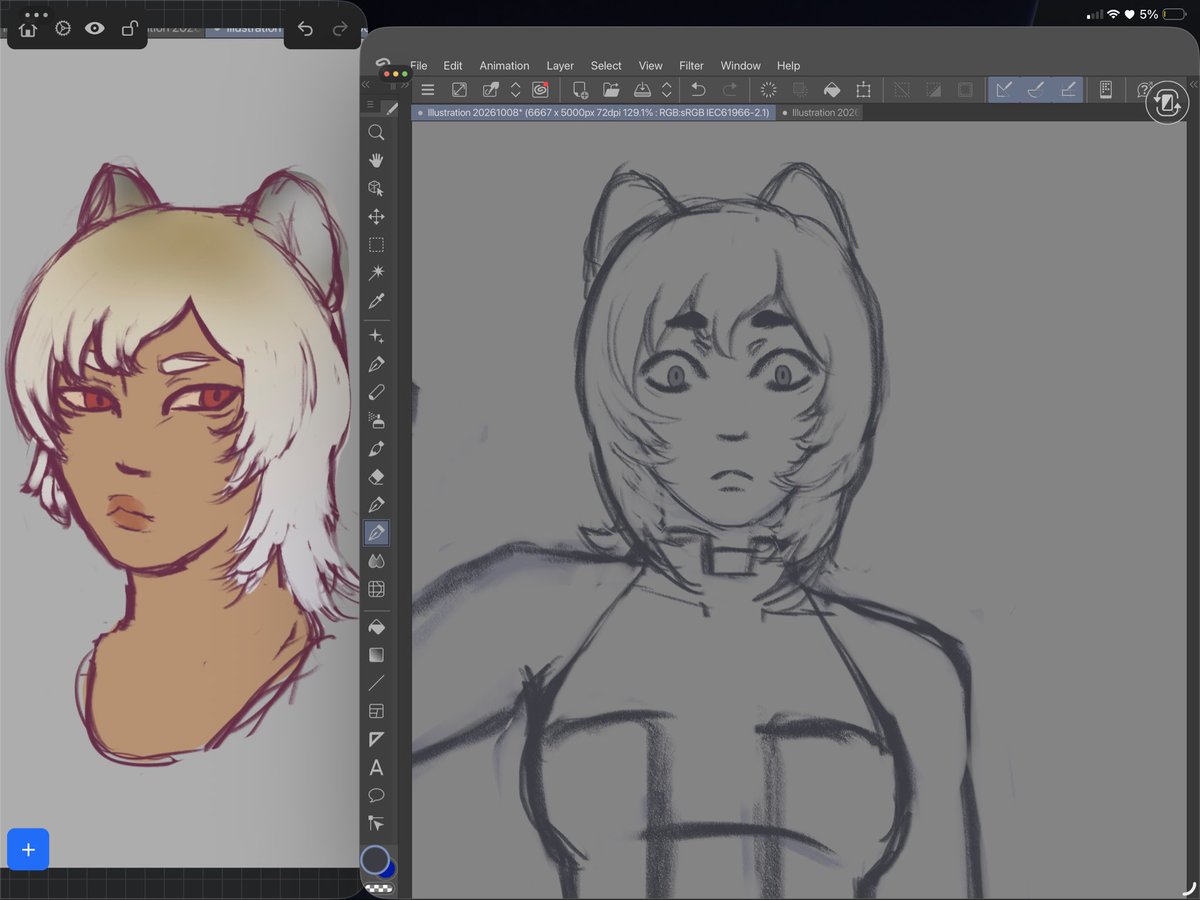Image resolution: width=1200 pixels, height=900 pixels.
Task: Open Select menu
Action: [x=606, y=66]
